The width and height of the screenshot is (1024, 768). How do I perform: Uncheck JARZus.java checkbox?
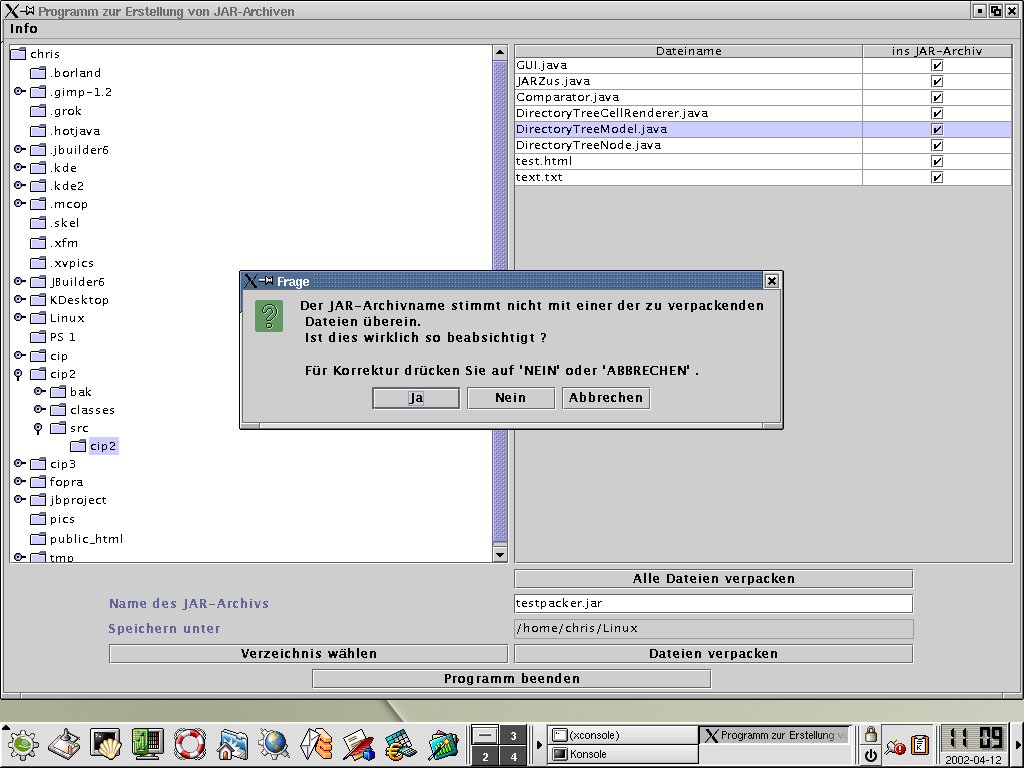click(x=937, y=81)
